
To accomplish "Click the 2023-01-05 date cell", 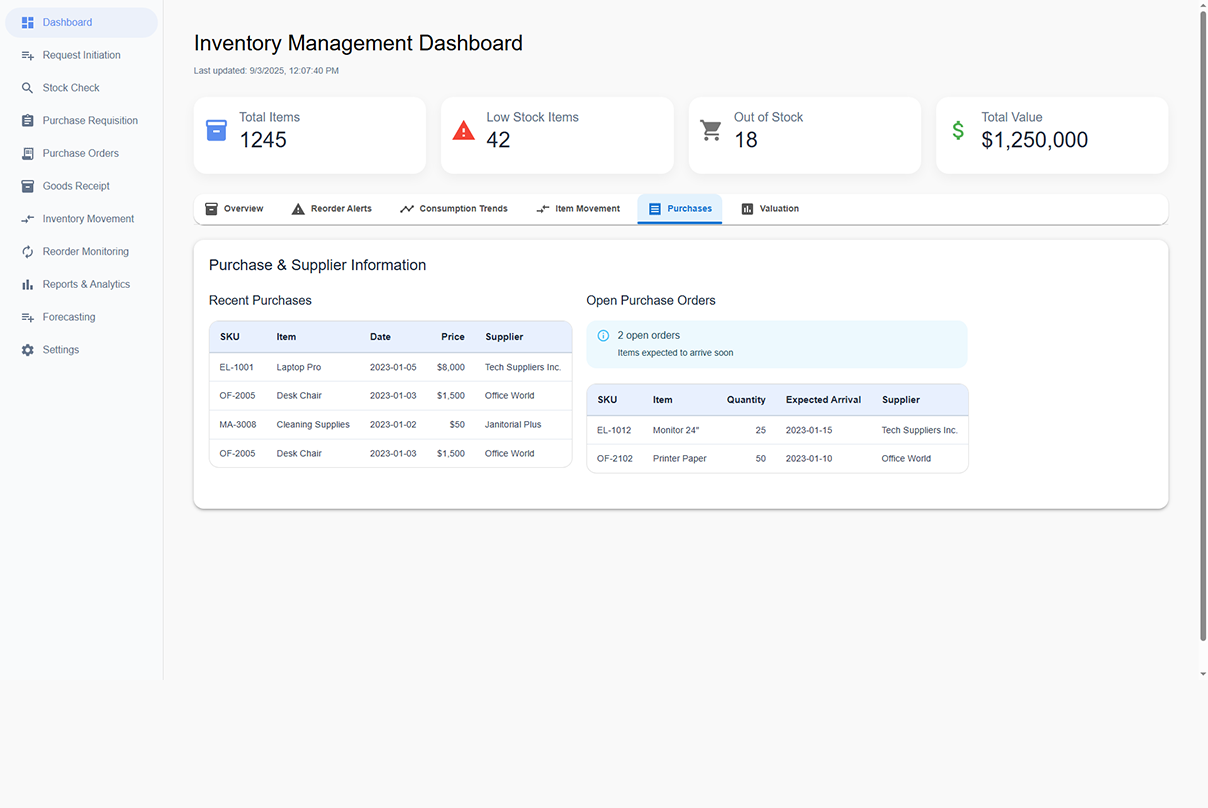I will click(393, 367).
